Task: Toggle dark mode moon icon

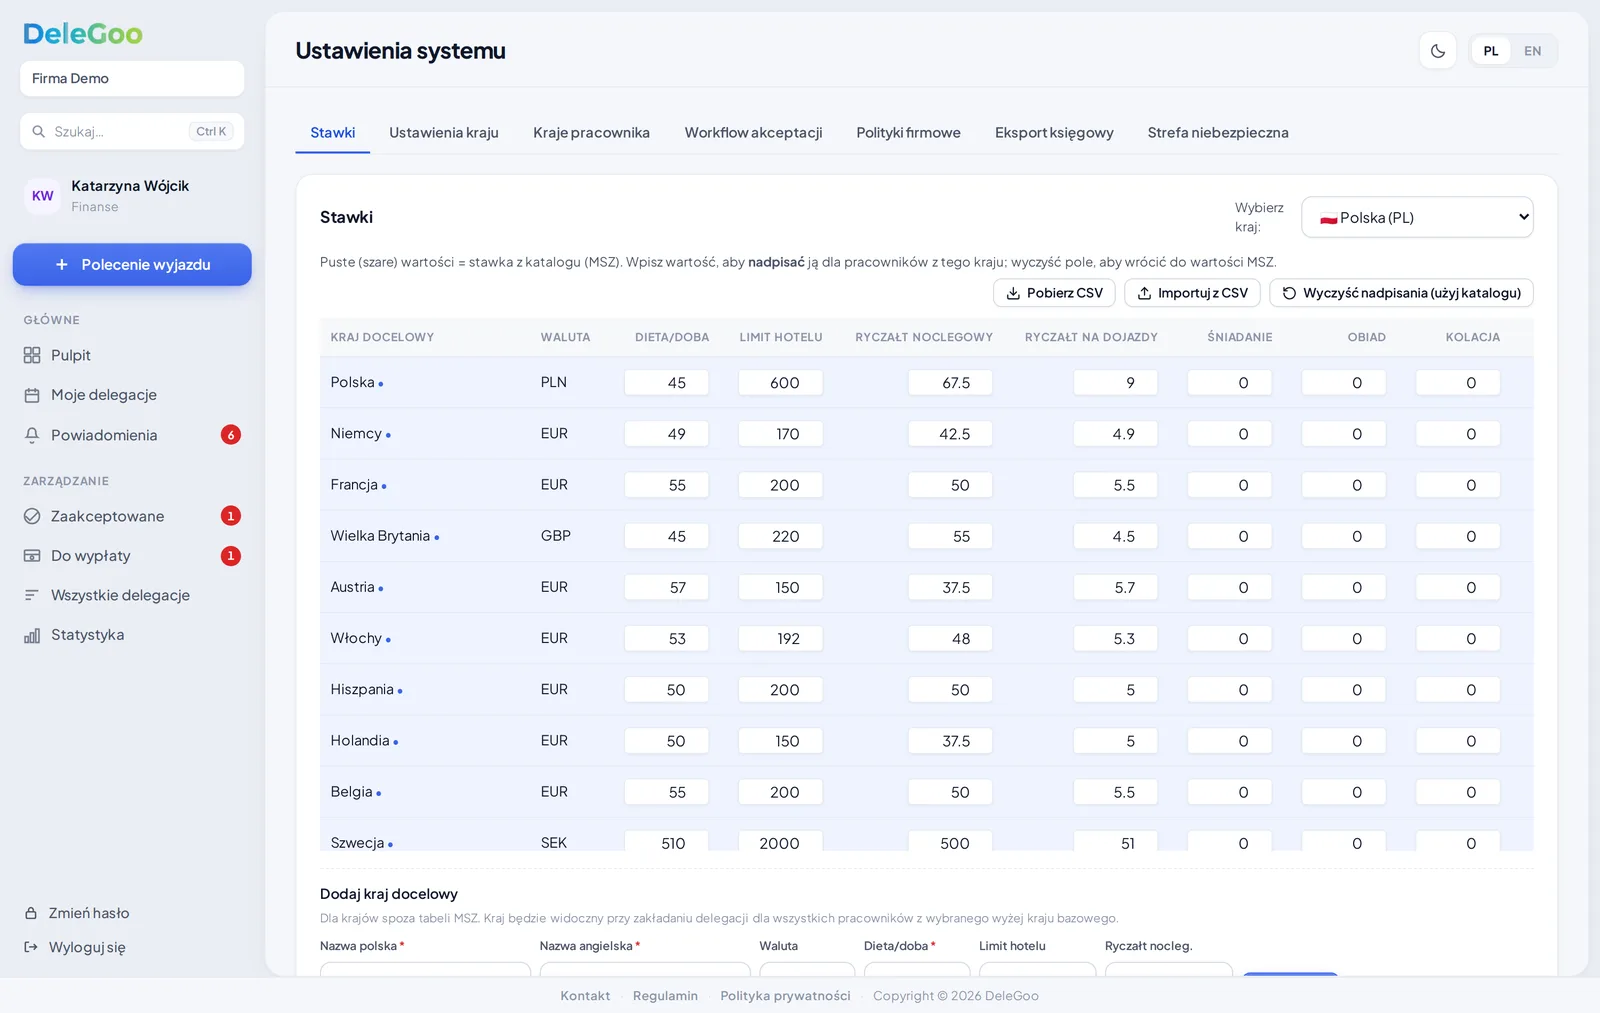Action: coord(1438,51)
